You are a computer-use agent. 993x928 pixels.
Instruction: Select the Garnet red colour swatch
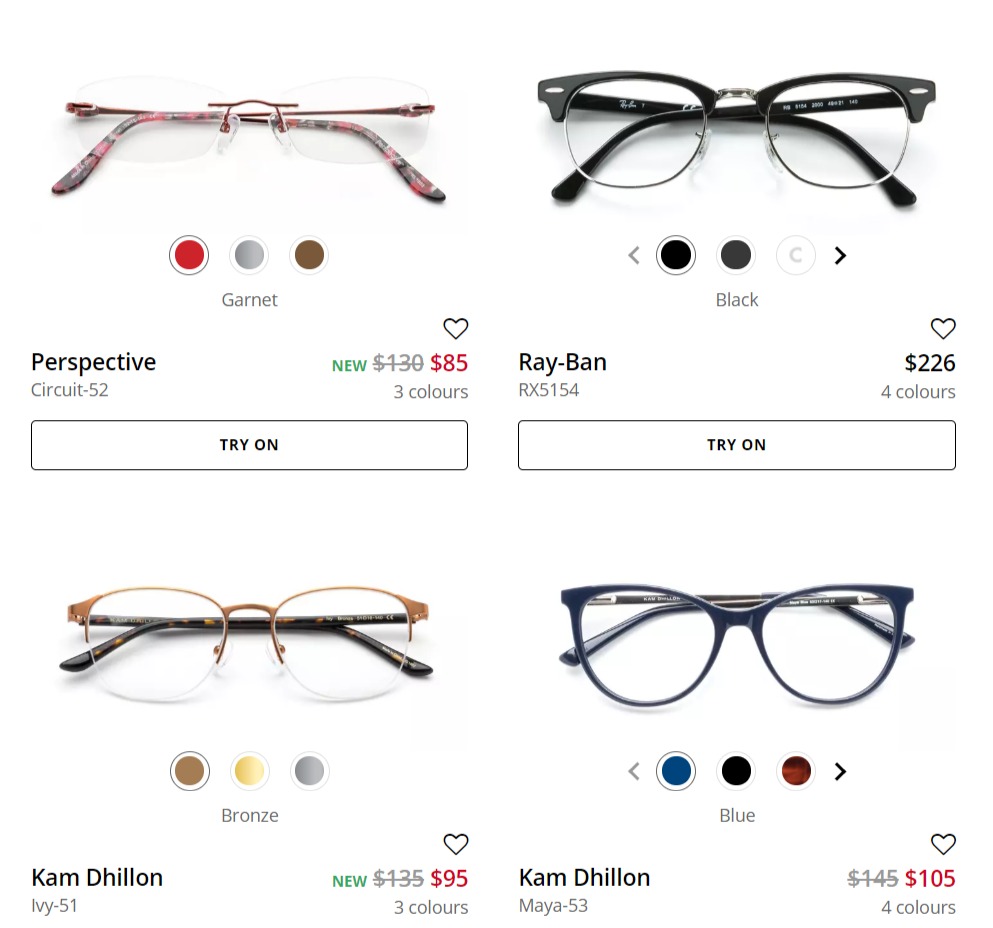[189, 255]
